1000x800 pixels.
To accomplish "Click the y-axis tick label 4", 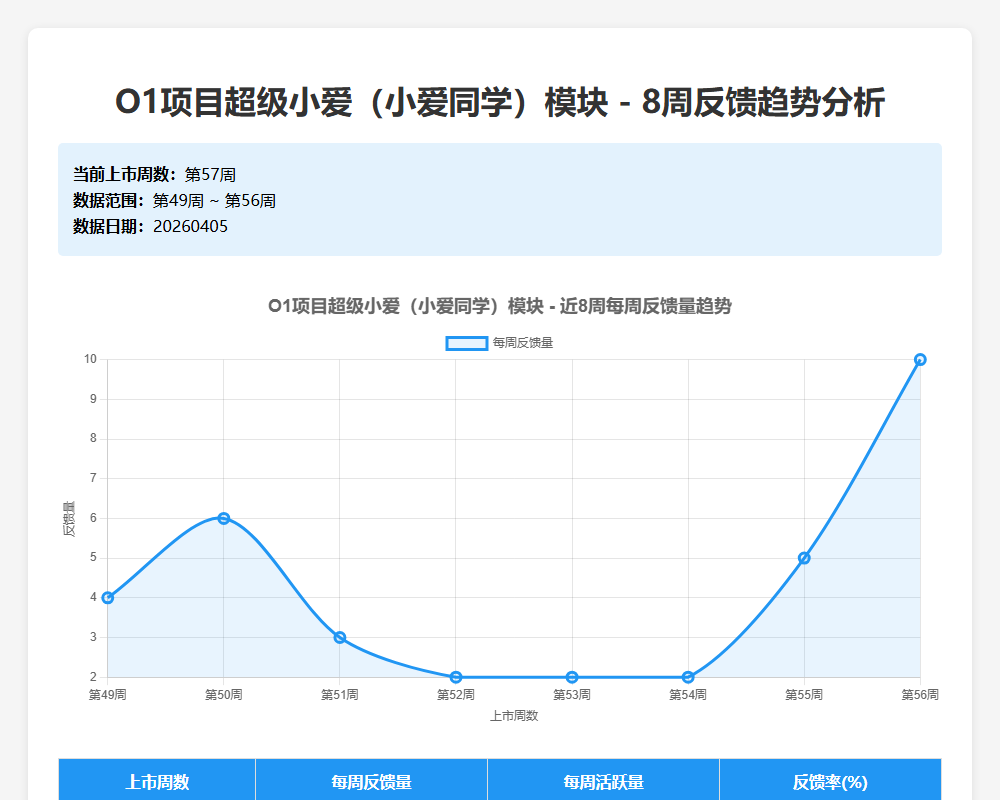I will click(x=94, y=598).
